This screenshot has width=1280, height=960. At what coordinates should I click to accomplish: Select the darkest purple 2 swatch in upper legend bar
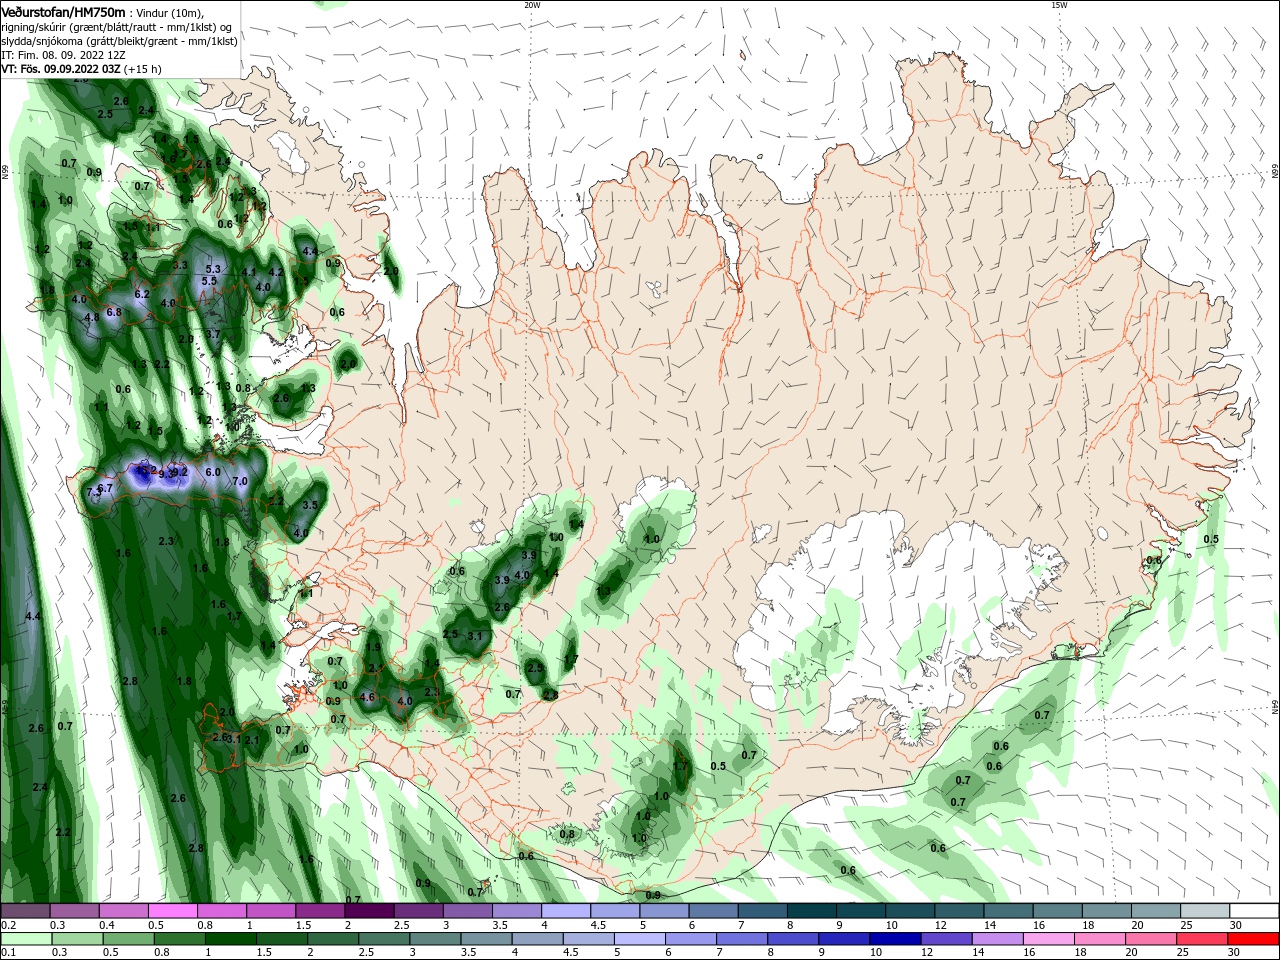tap(370, 911)
